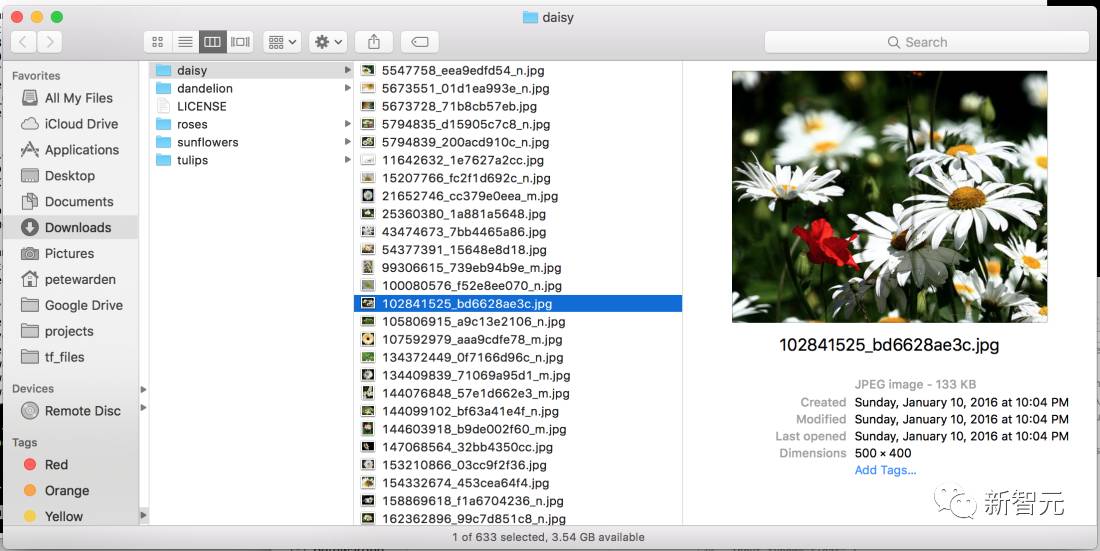Open the Action gear menu
The height and width of the screenshot is (551, 1100).
point(328,42)
